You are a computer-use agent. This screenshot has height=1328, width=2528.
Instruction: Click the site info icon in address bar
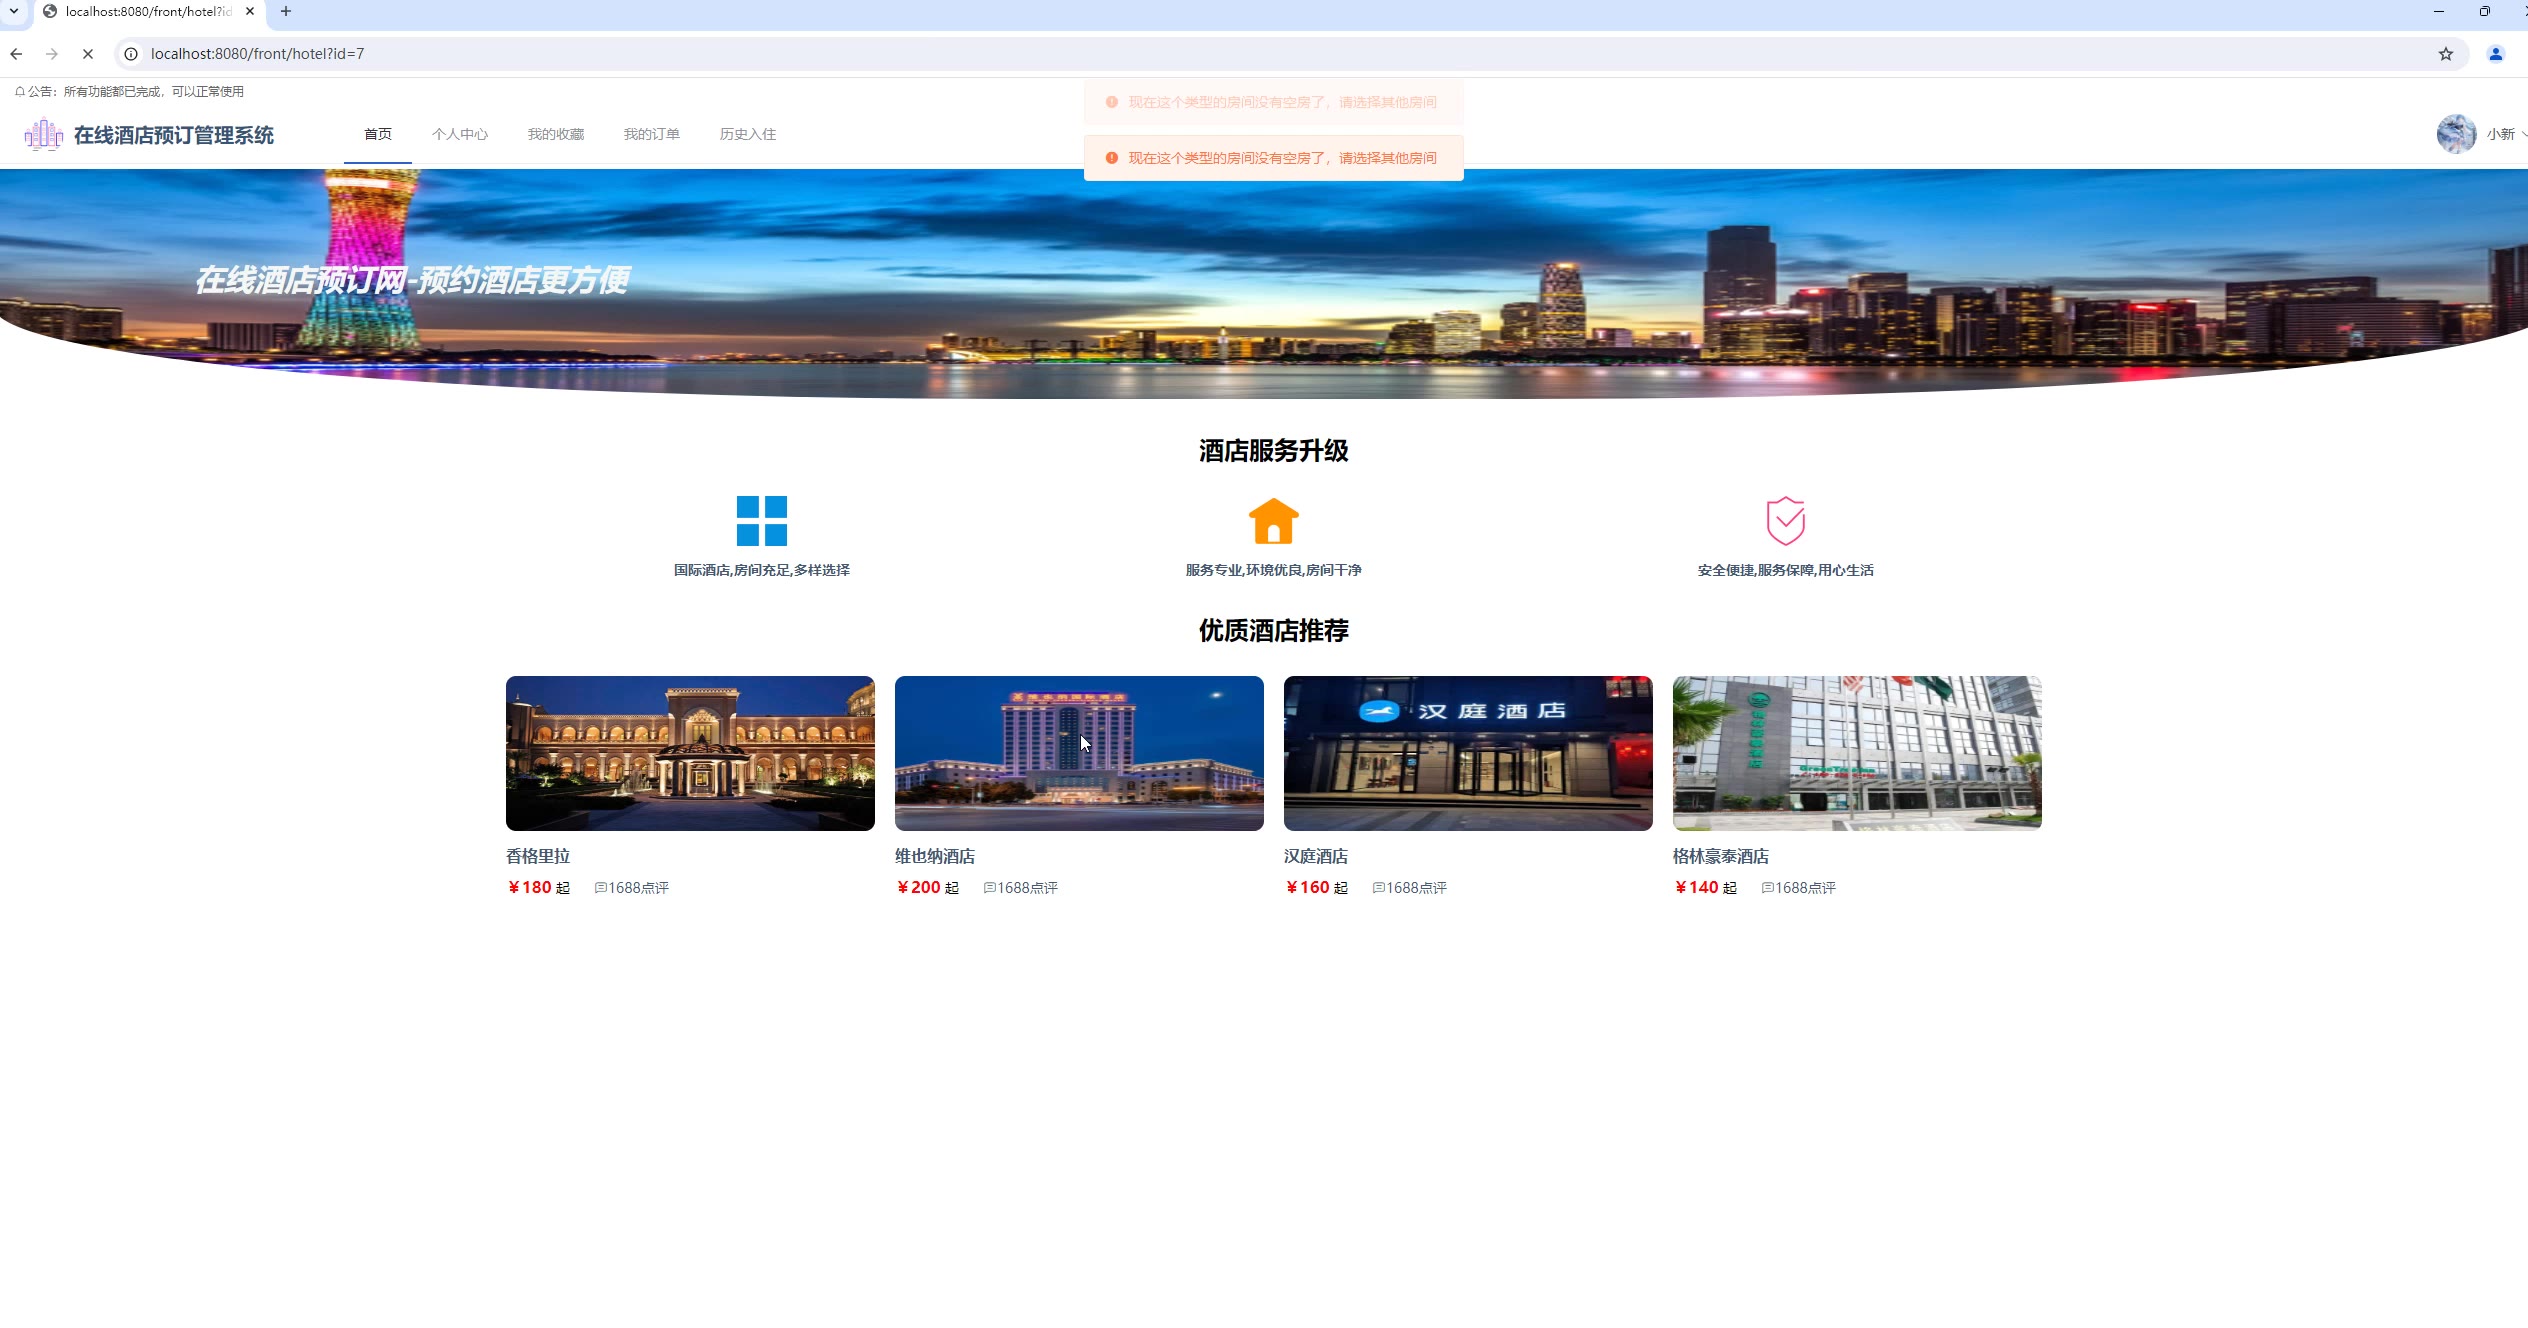coord(131,54)
